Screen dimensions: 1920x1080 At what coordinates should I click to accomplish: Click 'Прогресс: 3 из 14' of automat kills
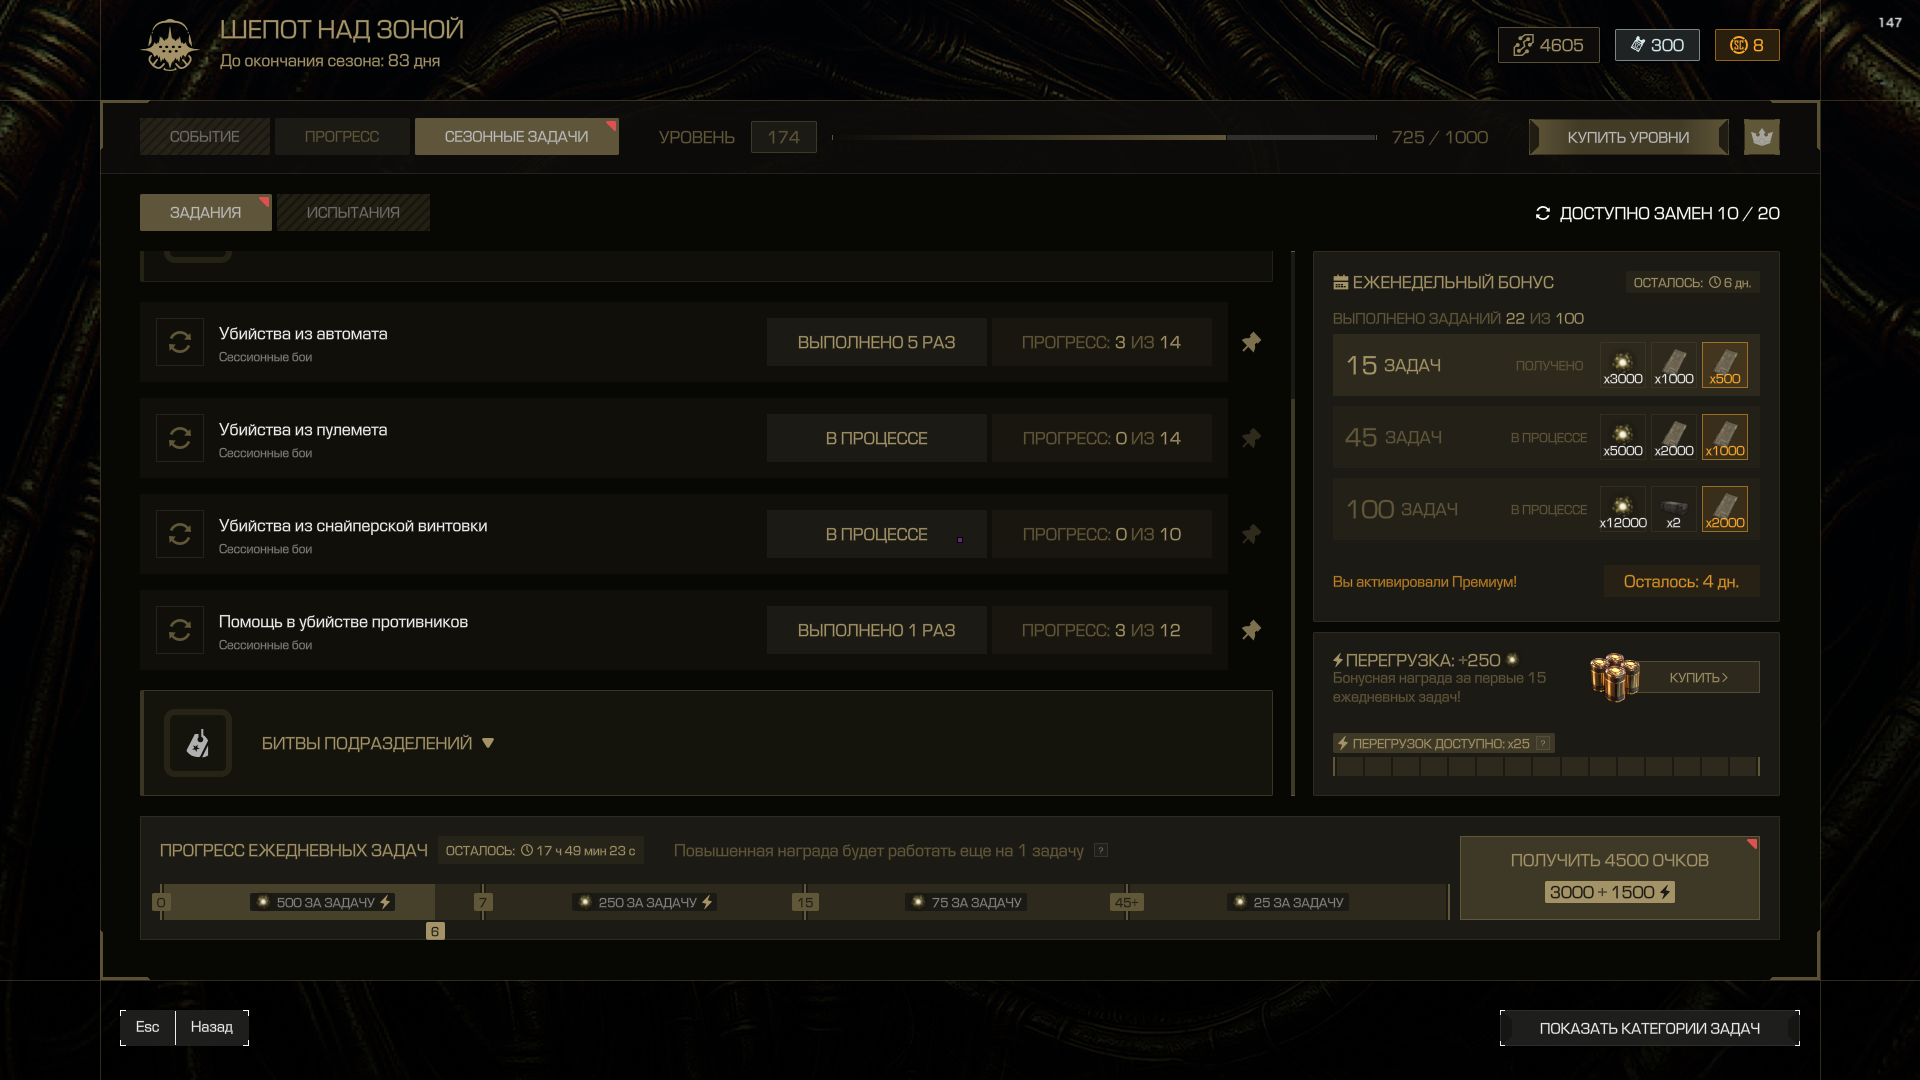point(1102,342)
